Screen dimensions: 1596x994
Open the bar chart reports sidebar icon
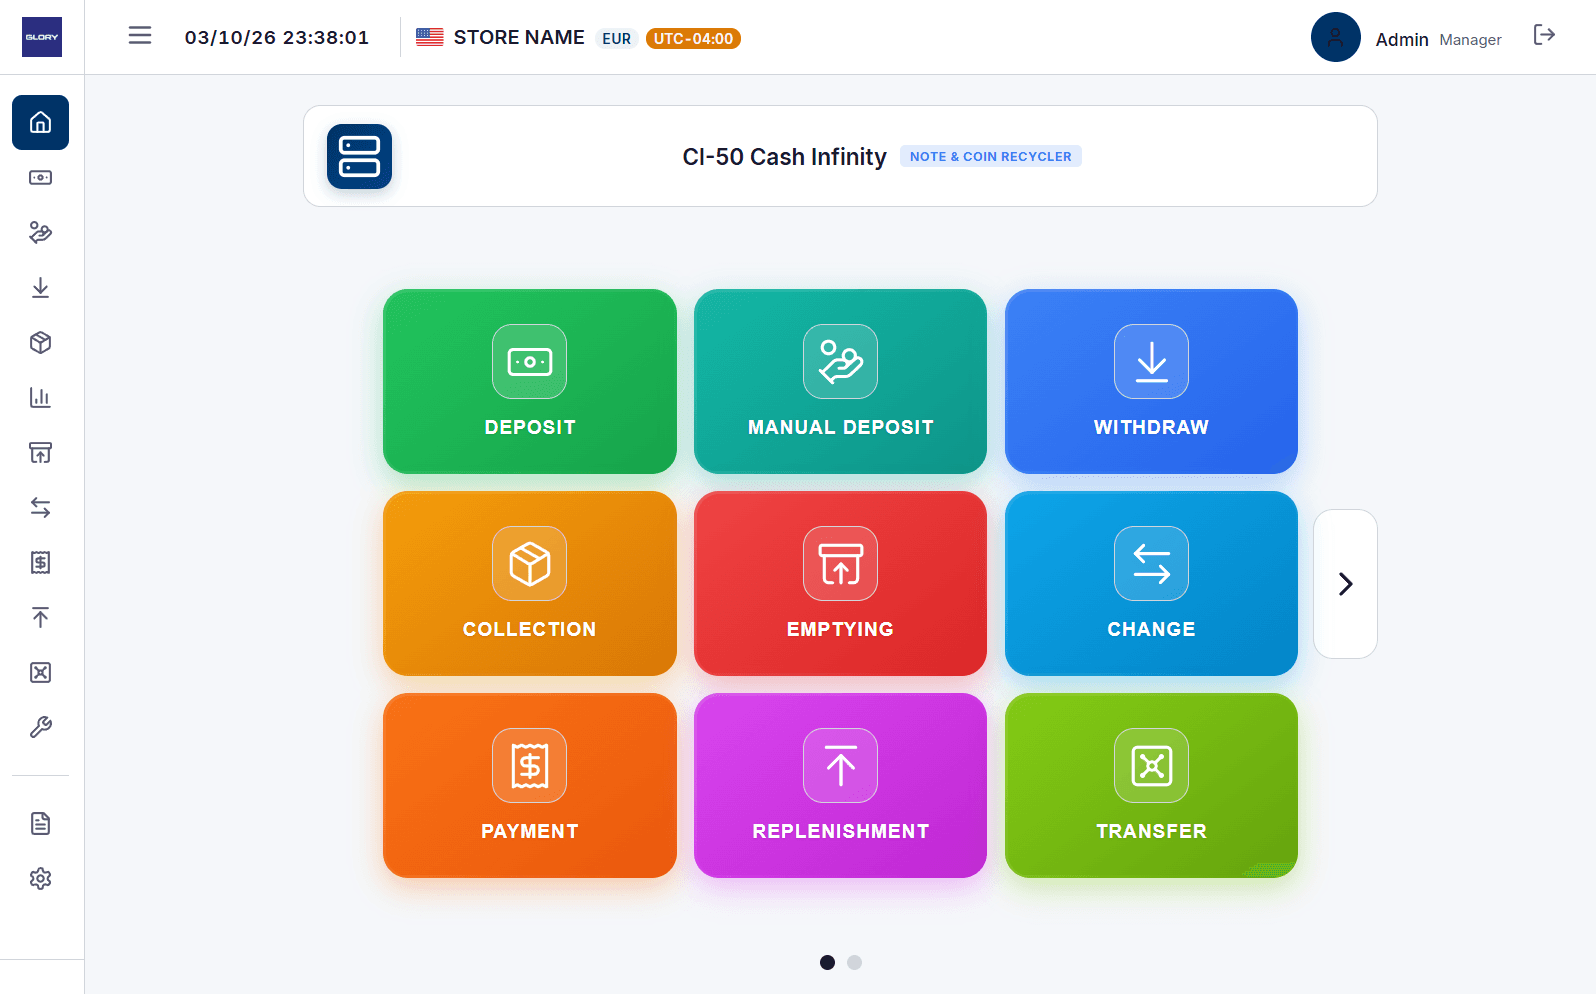pos(40,398)
